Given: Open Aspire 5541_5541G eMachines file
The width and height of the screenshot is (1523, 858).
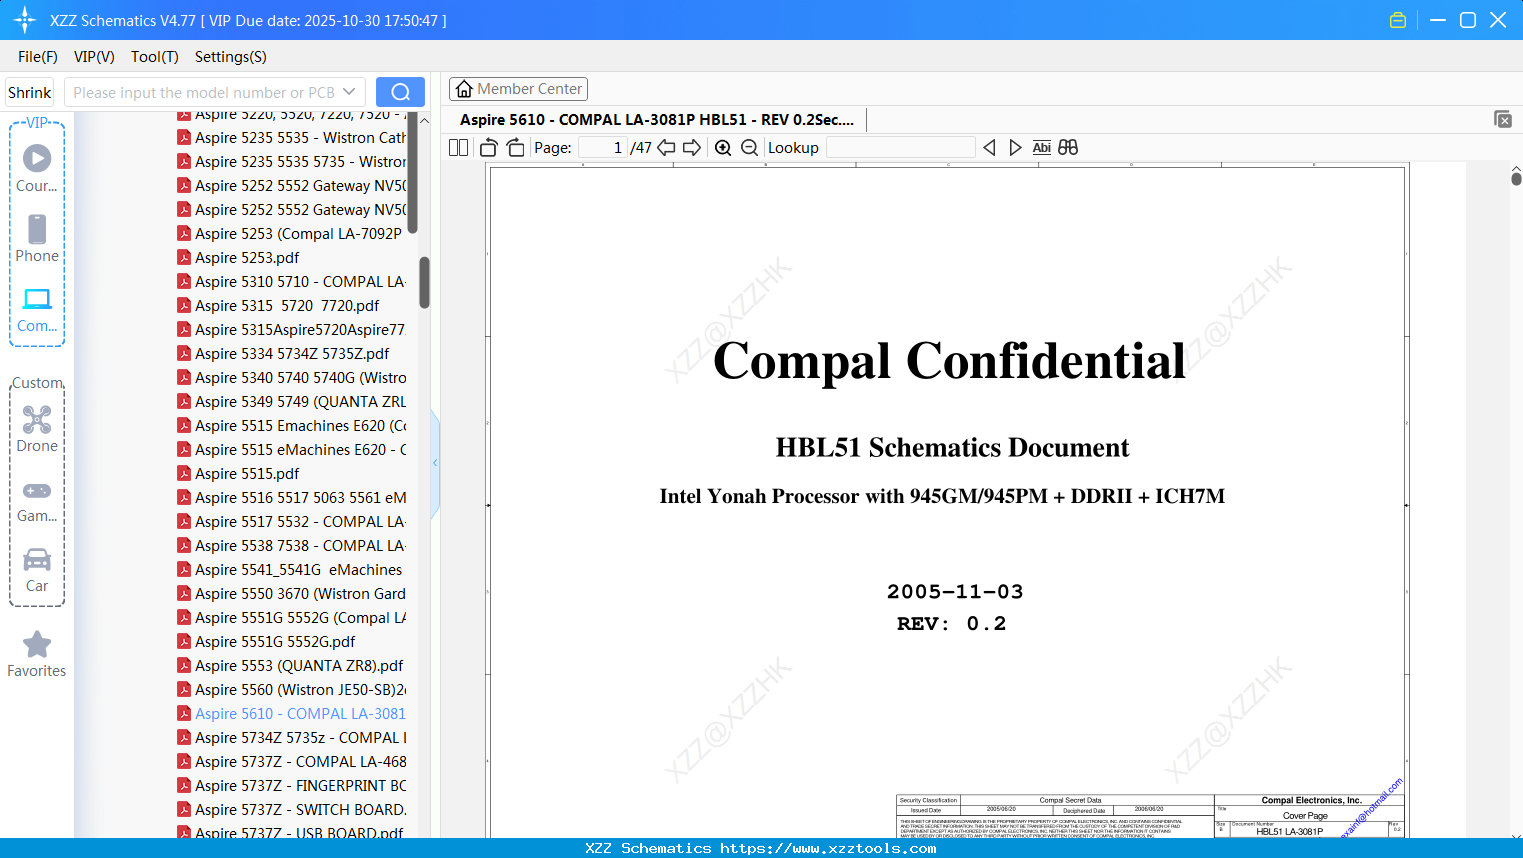Looking at the screenshot, I should (290, 570).
